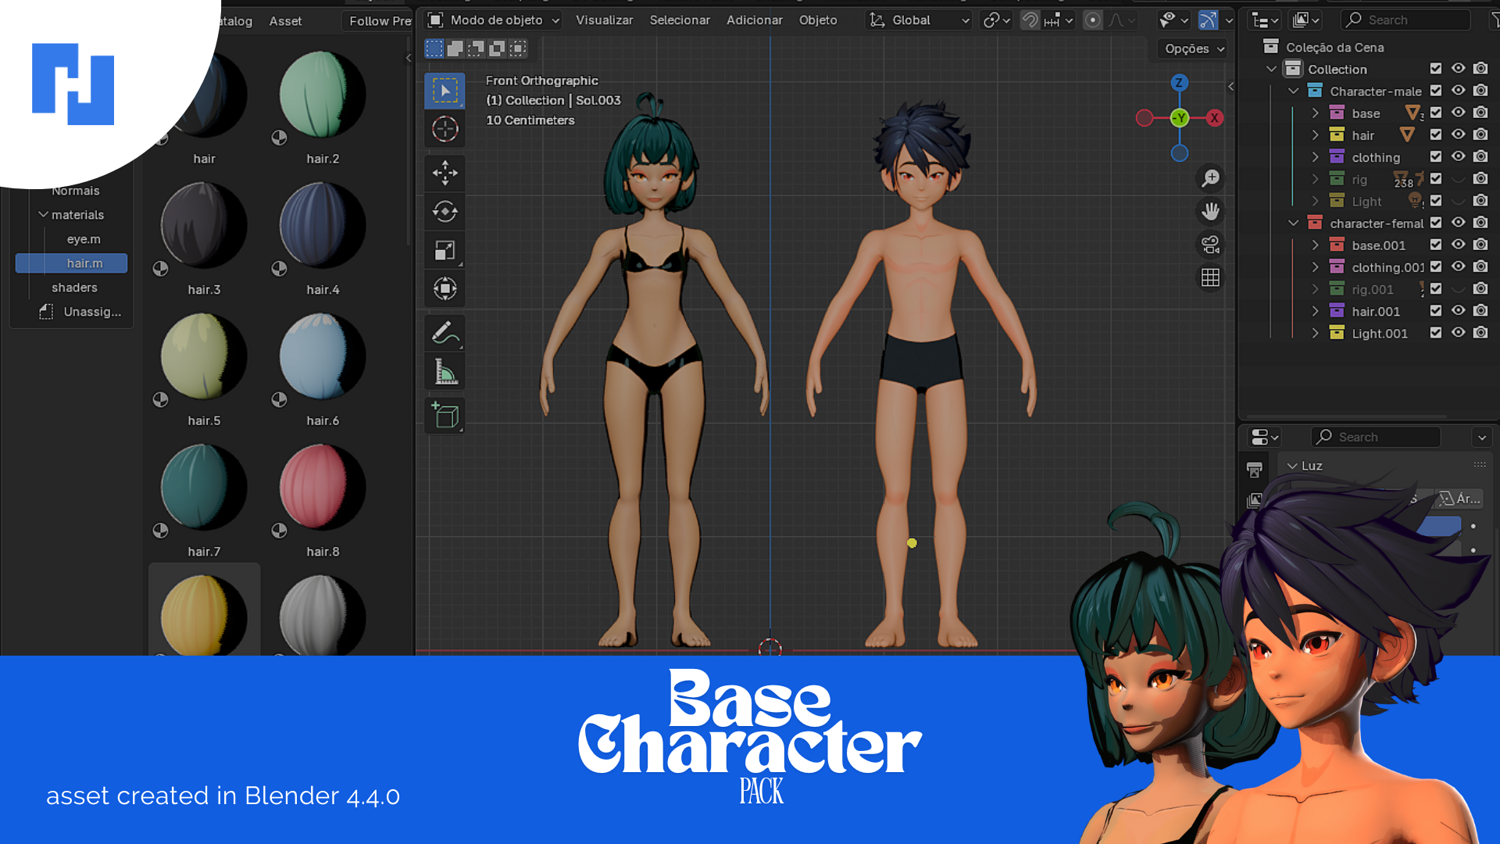This screenshot has height=844, width=1500.
Task: Switch perspective/orthographic with grid icon
Action: click(x=1210, y=277)
